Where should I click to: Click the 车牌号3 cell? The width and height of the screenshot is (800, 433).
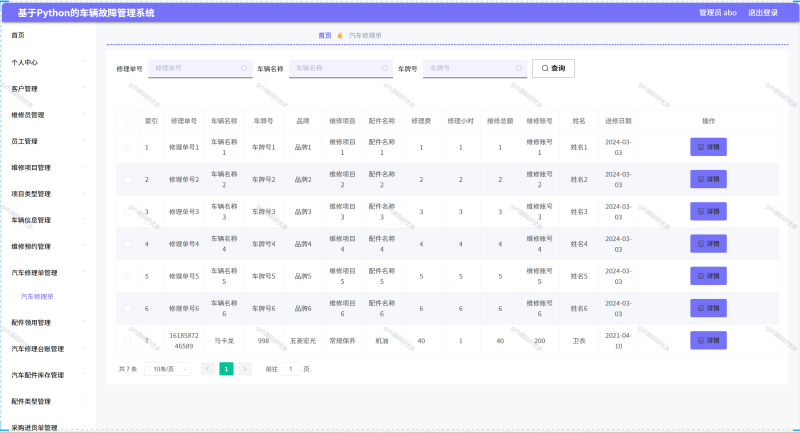(263, 212)
